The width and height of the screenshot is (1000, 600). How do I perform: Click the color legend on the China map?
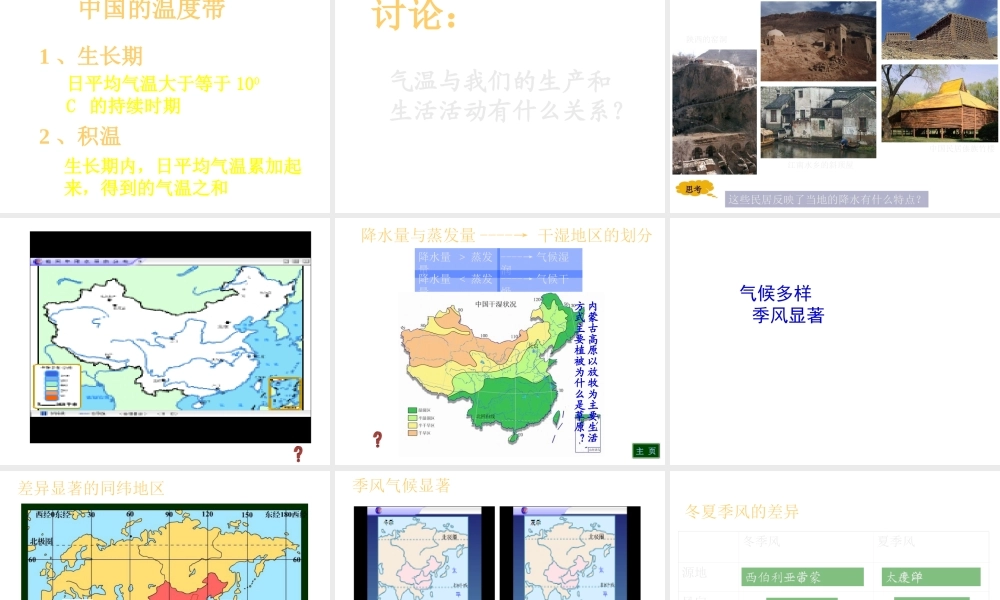(x=57, y=386)
